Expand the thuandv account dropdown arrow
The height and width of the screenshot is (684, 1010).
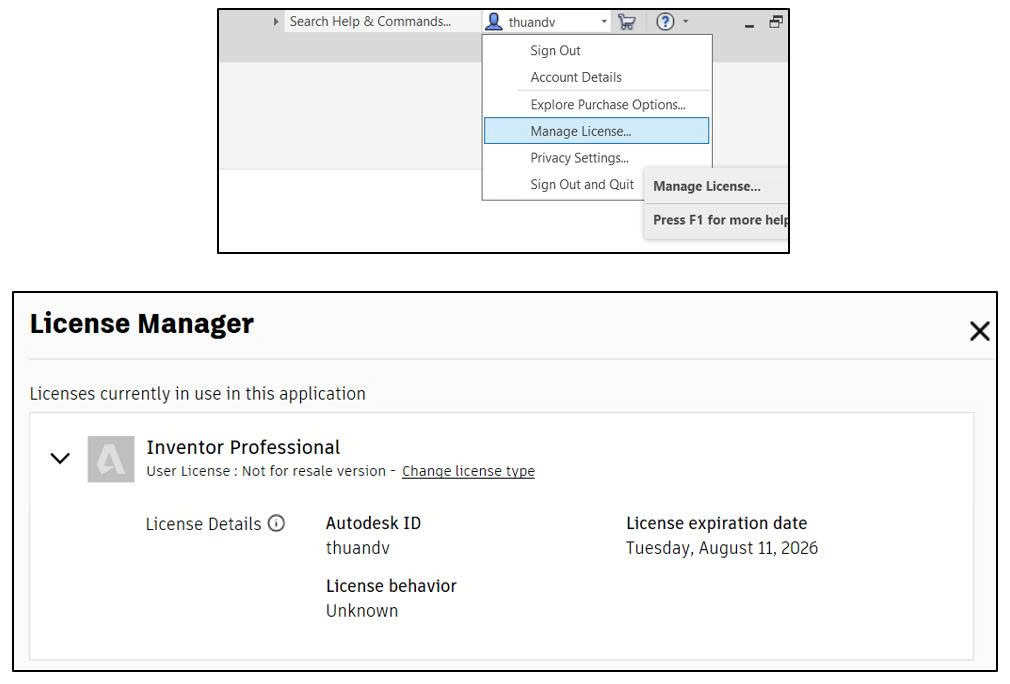(604, 22)
